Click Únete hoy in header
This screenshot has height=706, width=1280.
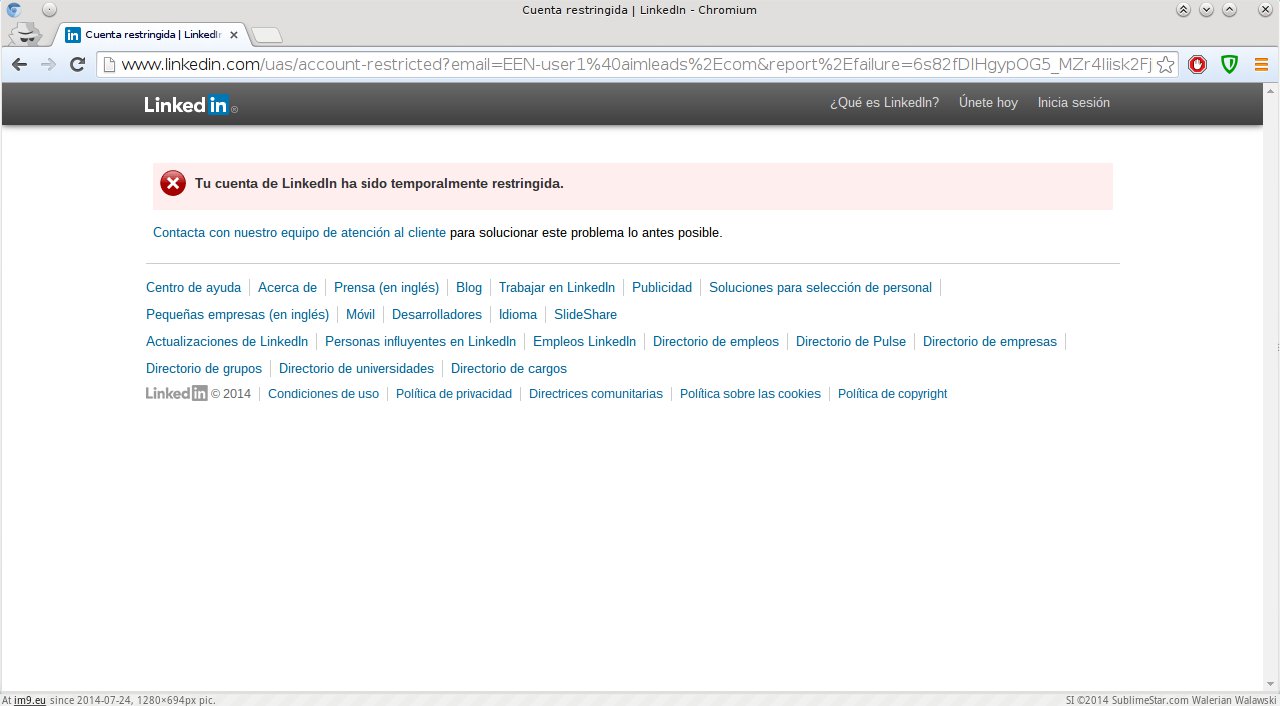click(x=988, y=103)
